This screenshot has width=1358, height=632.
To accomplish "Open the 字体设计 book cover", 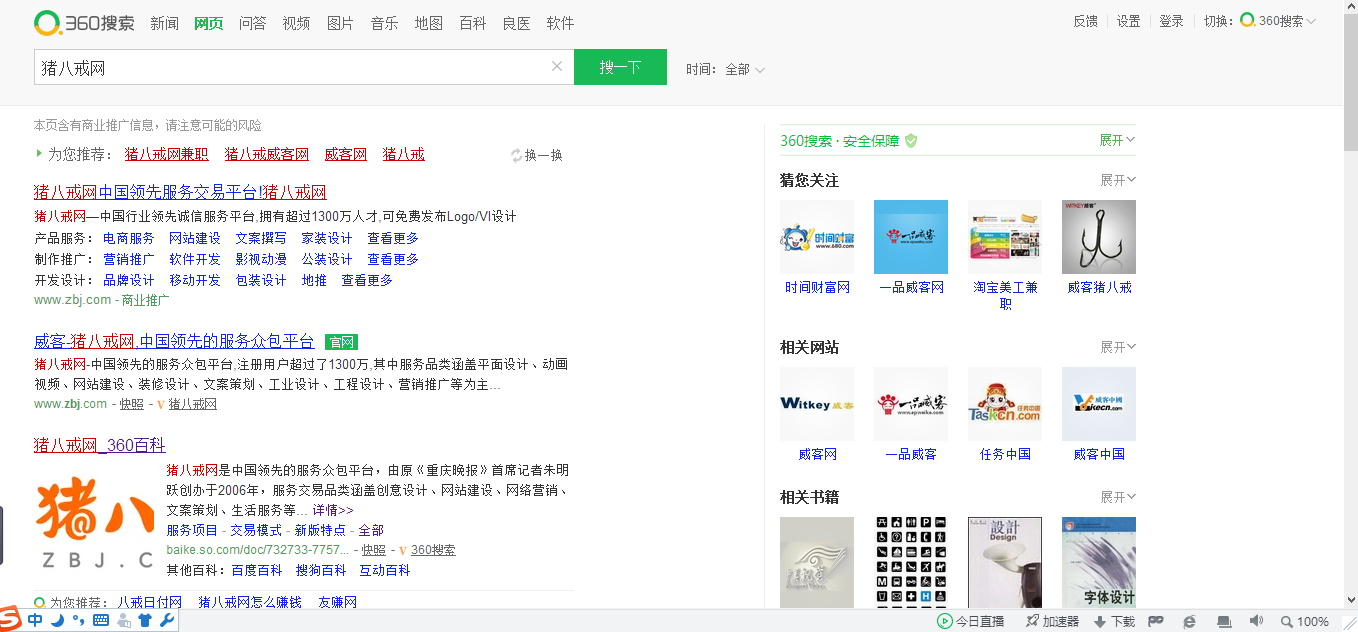I will pyautogui.click(x=1099, y=562).
